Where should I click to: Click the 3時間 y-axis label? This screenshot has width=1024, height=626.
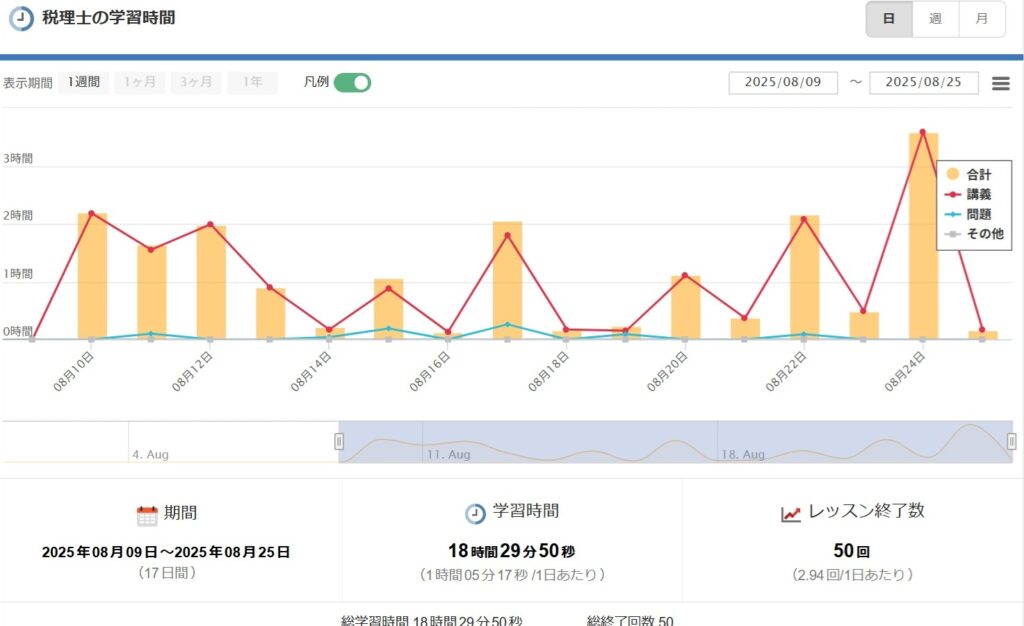[x=18, y=158]
